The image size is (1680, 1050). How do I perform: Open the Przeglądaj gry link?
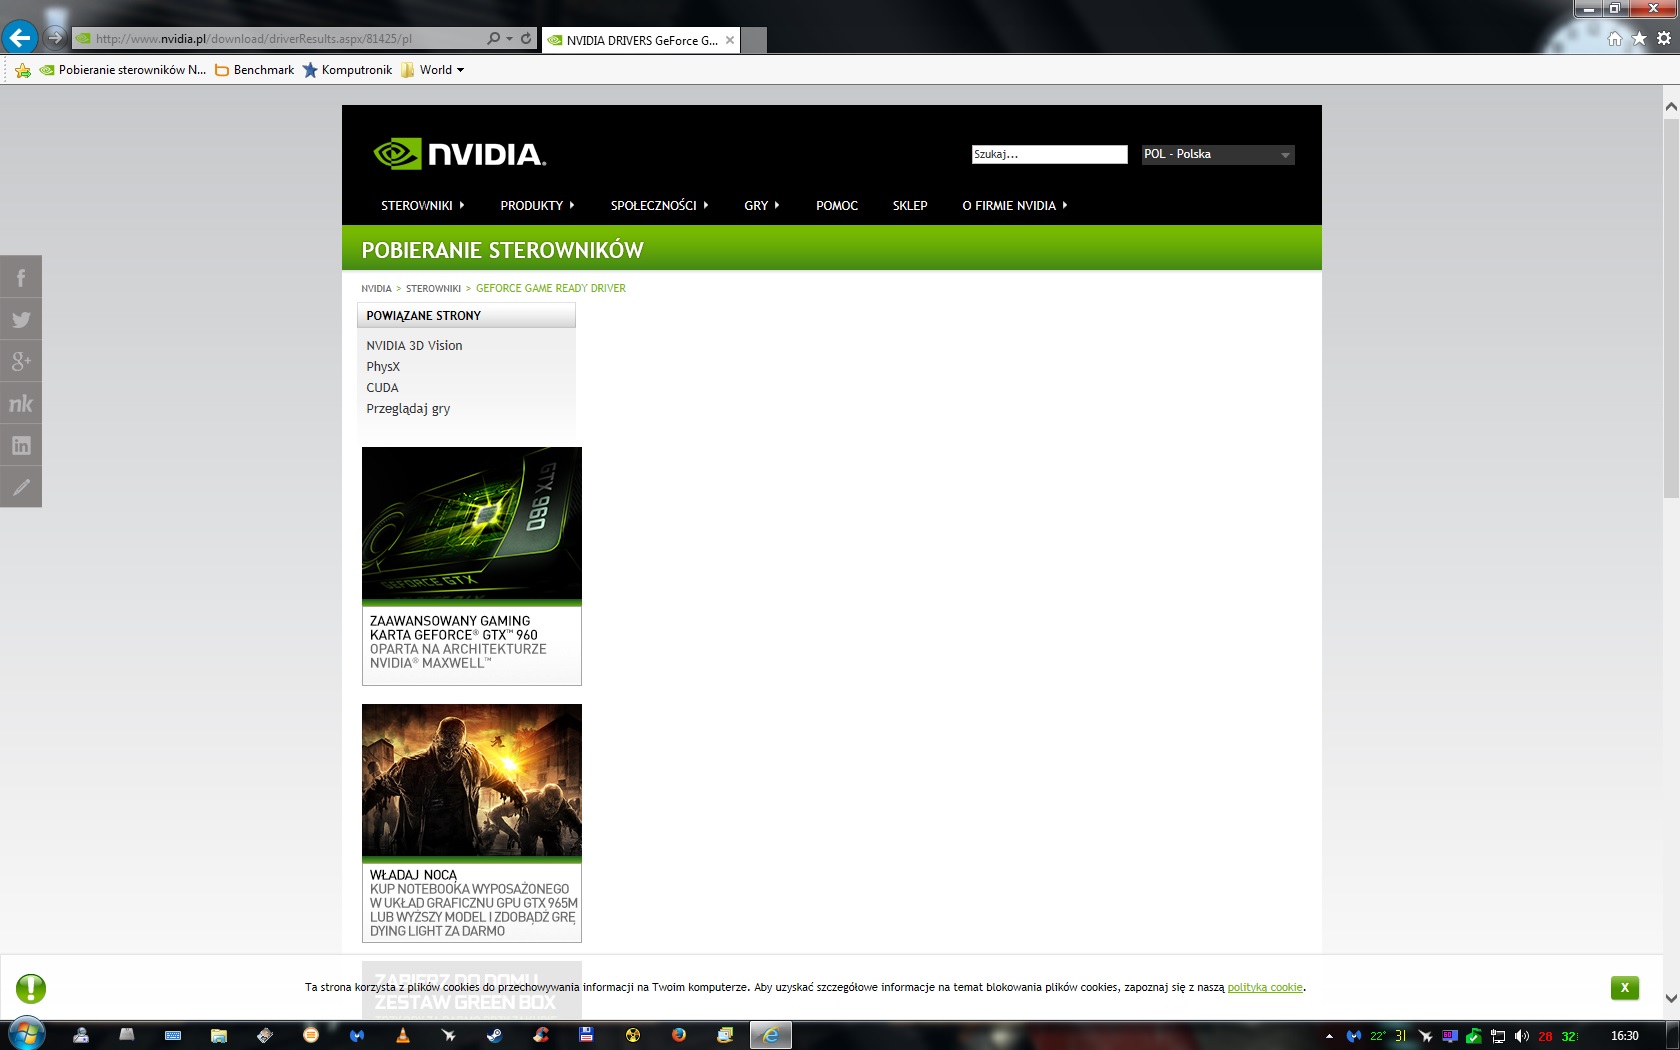[x=408, y=408]
